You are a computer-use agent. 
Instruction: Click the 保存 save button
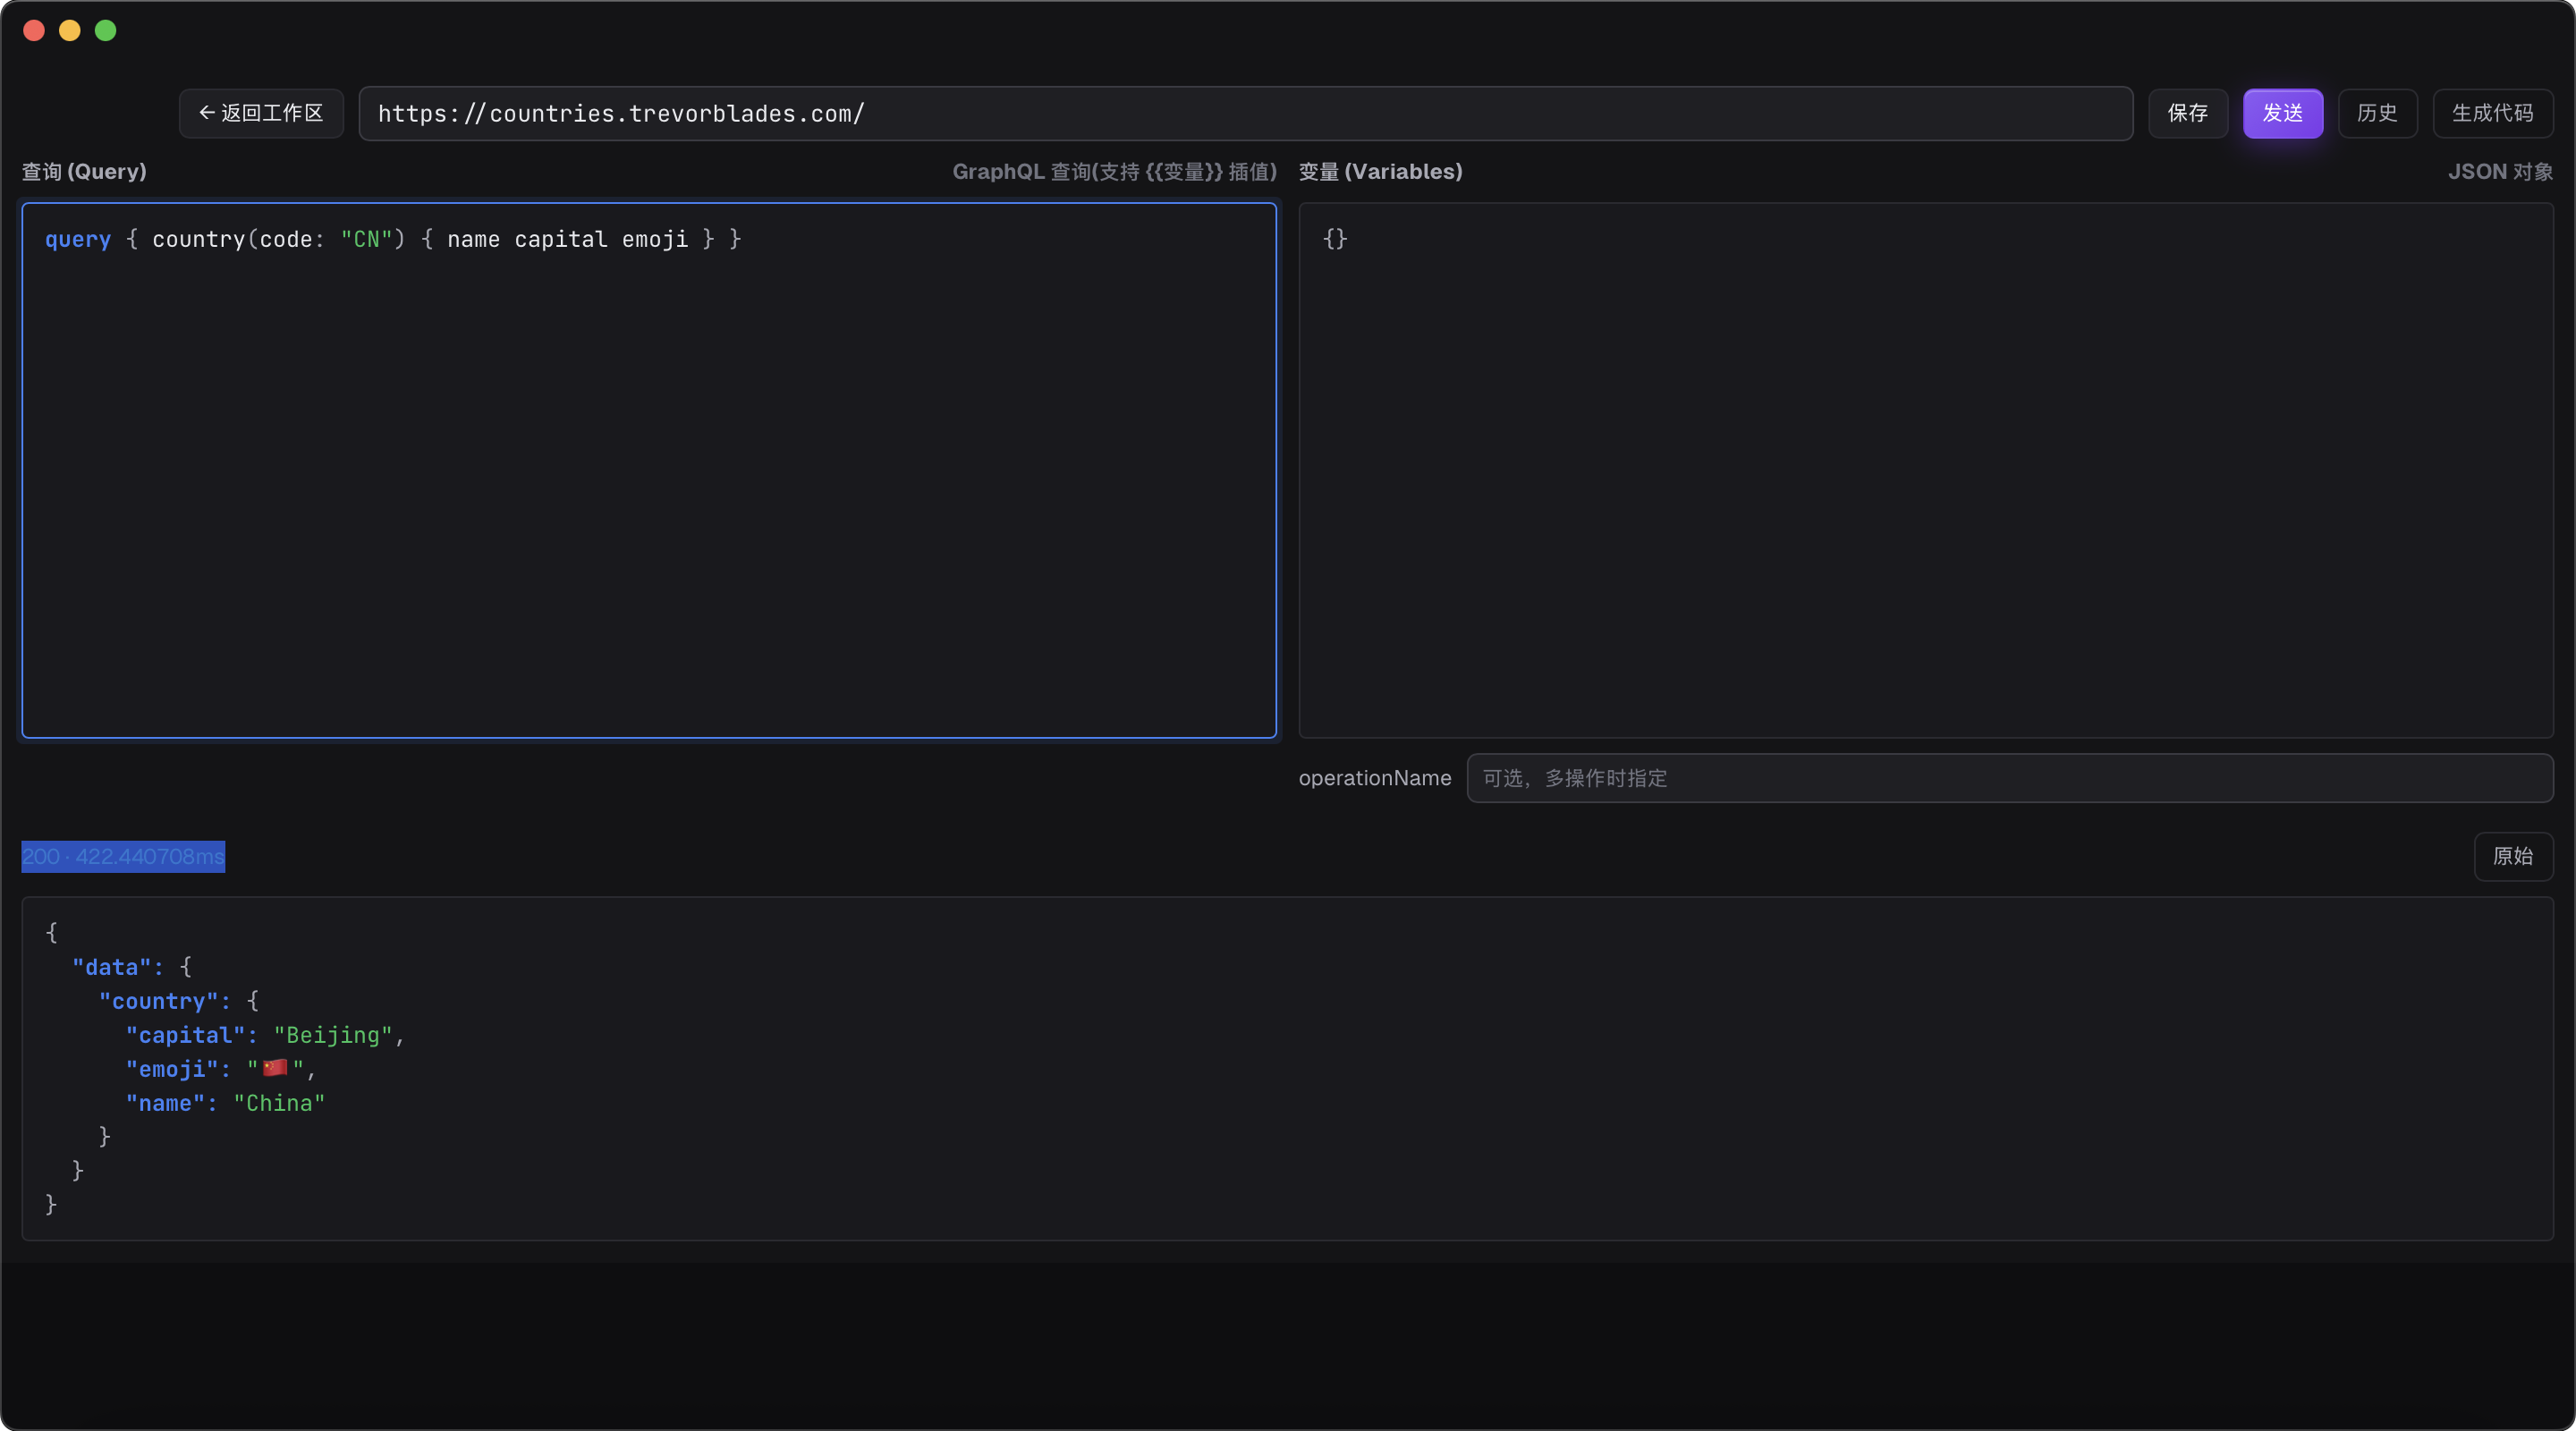(x=2187, y=113)
